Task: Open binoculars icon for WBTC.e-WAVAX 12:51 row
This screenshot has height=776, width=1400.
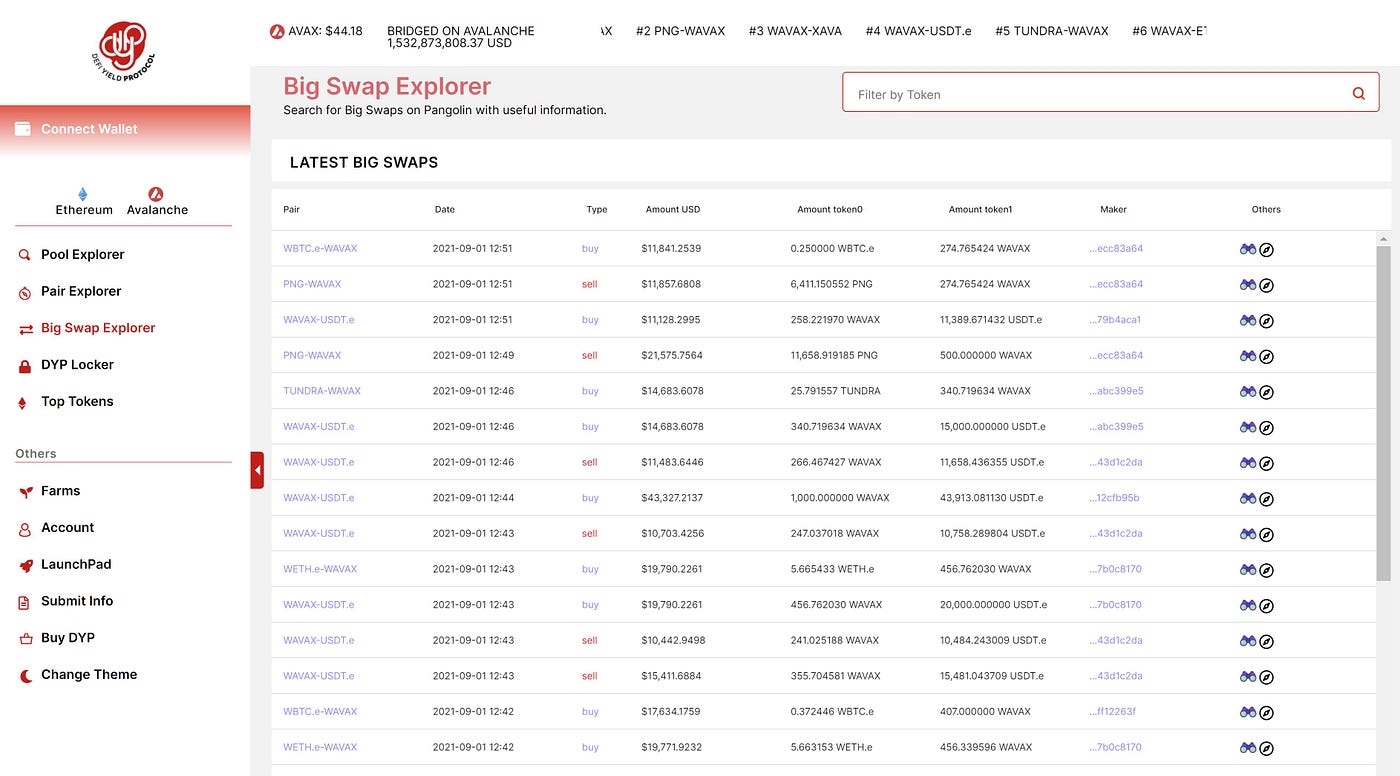Action: click(x=1248, y=249)
